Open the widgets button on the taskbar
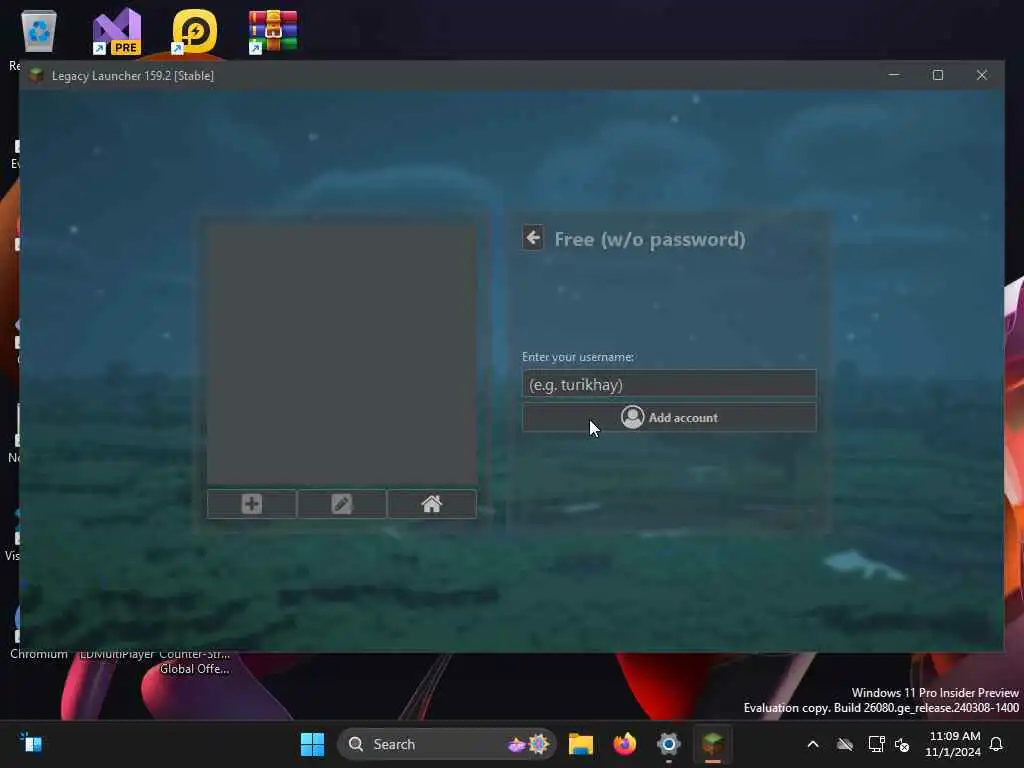Viewport: 1024px width, 768px height. pos(31,744)
